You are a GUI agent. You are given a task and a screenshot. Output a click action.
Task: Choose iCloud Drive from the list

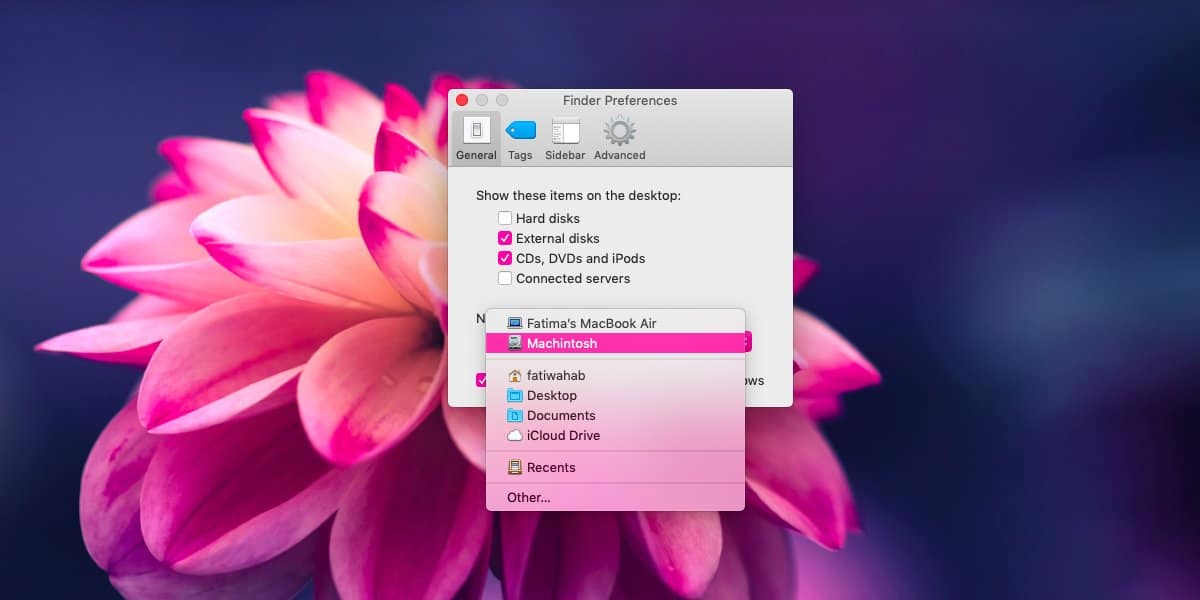(x=615, y=435)
